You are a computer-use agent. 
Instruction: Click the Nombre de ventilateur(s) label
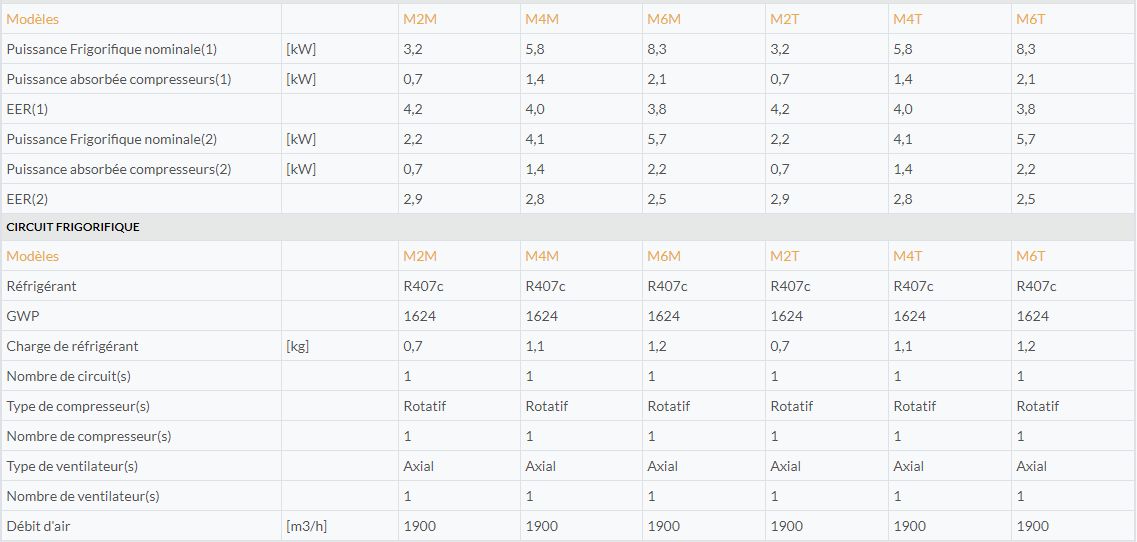click(x=83, y=496)
